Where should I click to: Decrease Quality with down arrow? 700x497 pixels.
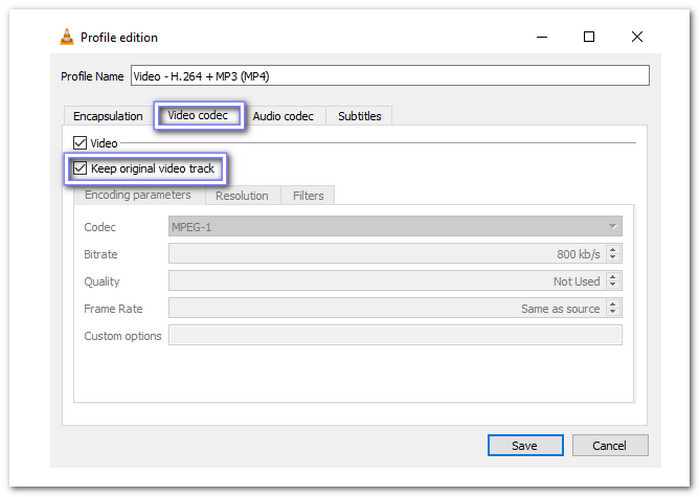tap(613, 285)
